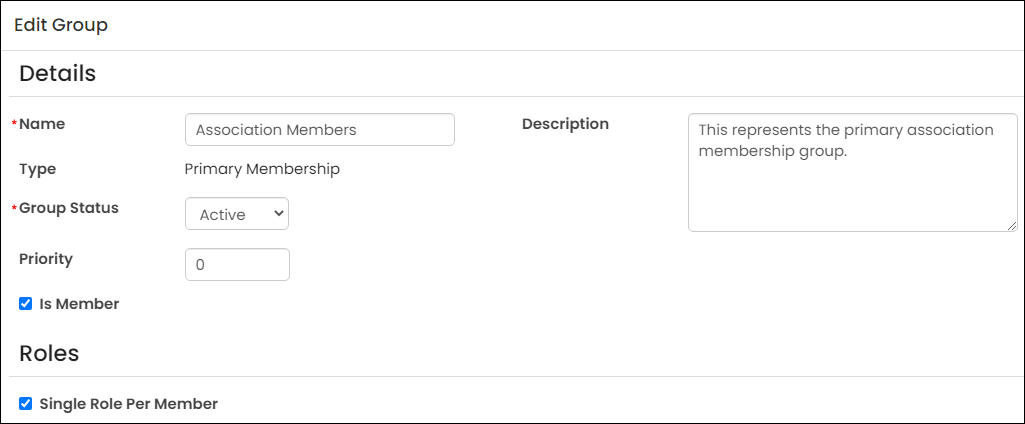Click the Is Member label text
Screen dimensions: 1025x424
tap(79, 304)
